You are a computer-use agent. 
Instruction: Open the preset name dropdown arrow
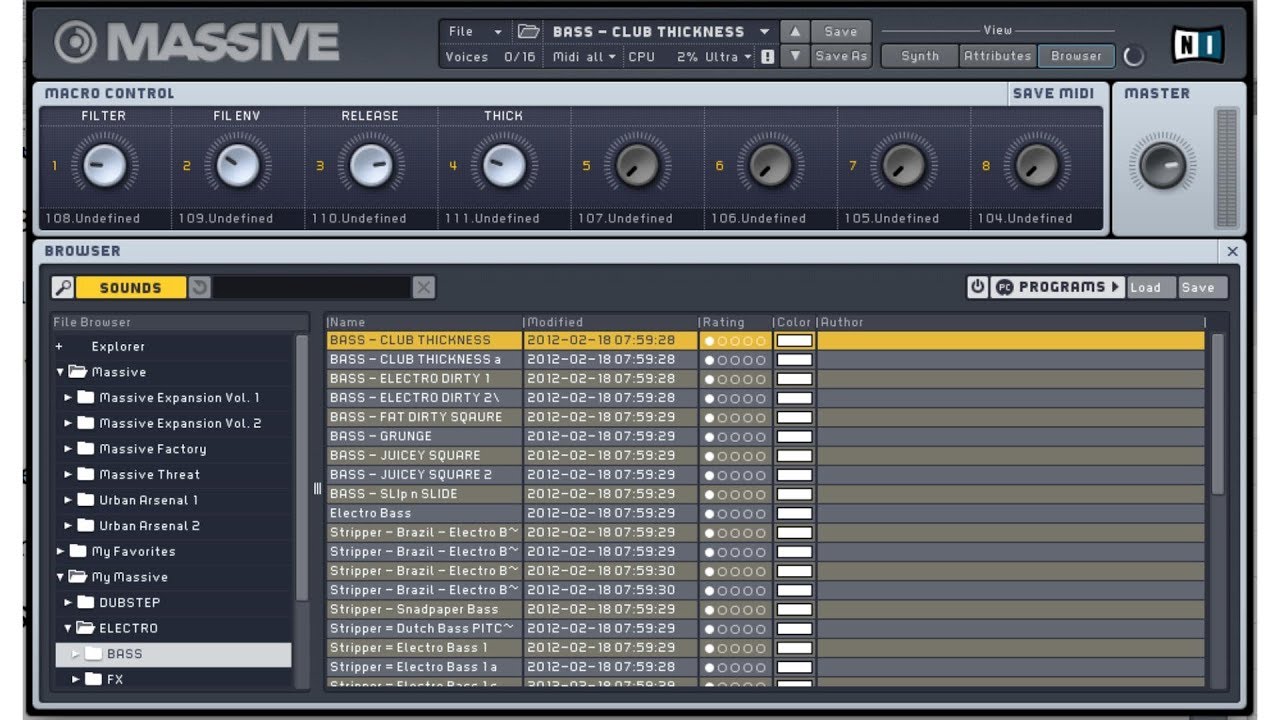(x=765, y=32)
